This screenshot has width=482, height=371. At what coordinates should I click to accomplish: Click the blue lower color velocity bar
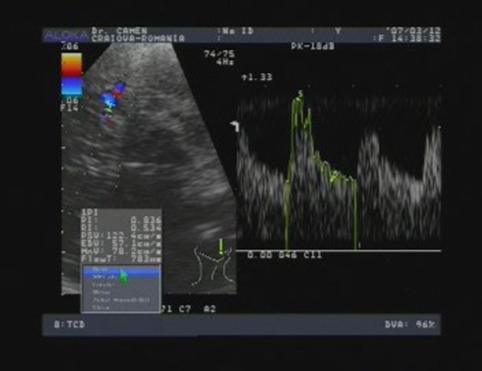coord(71,86)
